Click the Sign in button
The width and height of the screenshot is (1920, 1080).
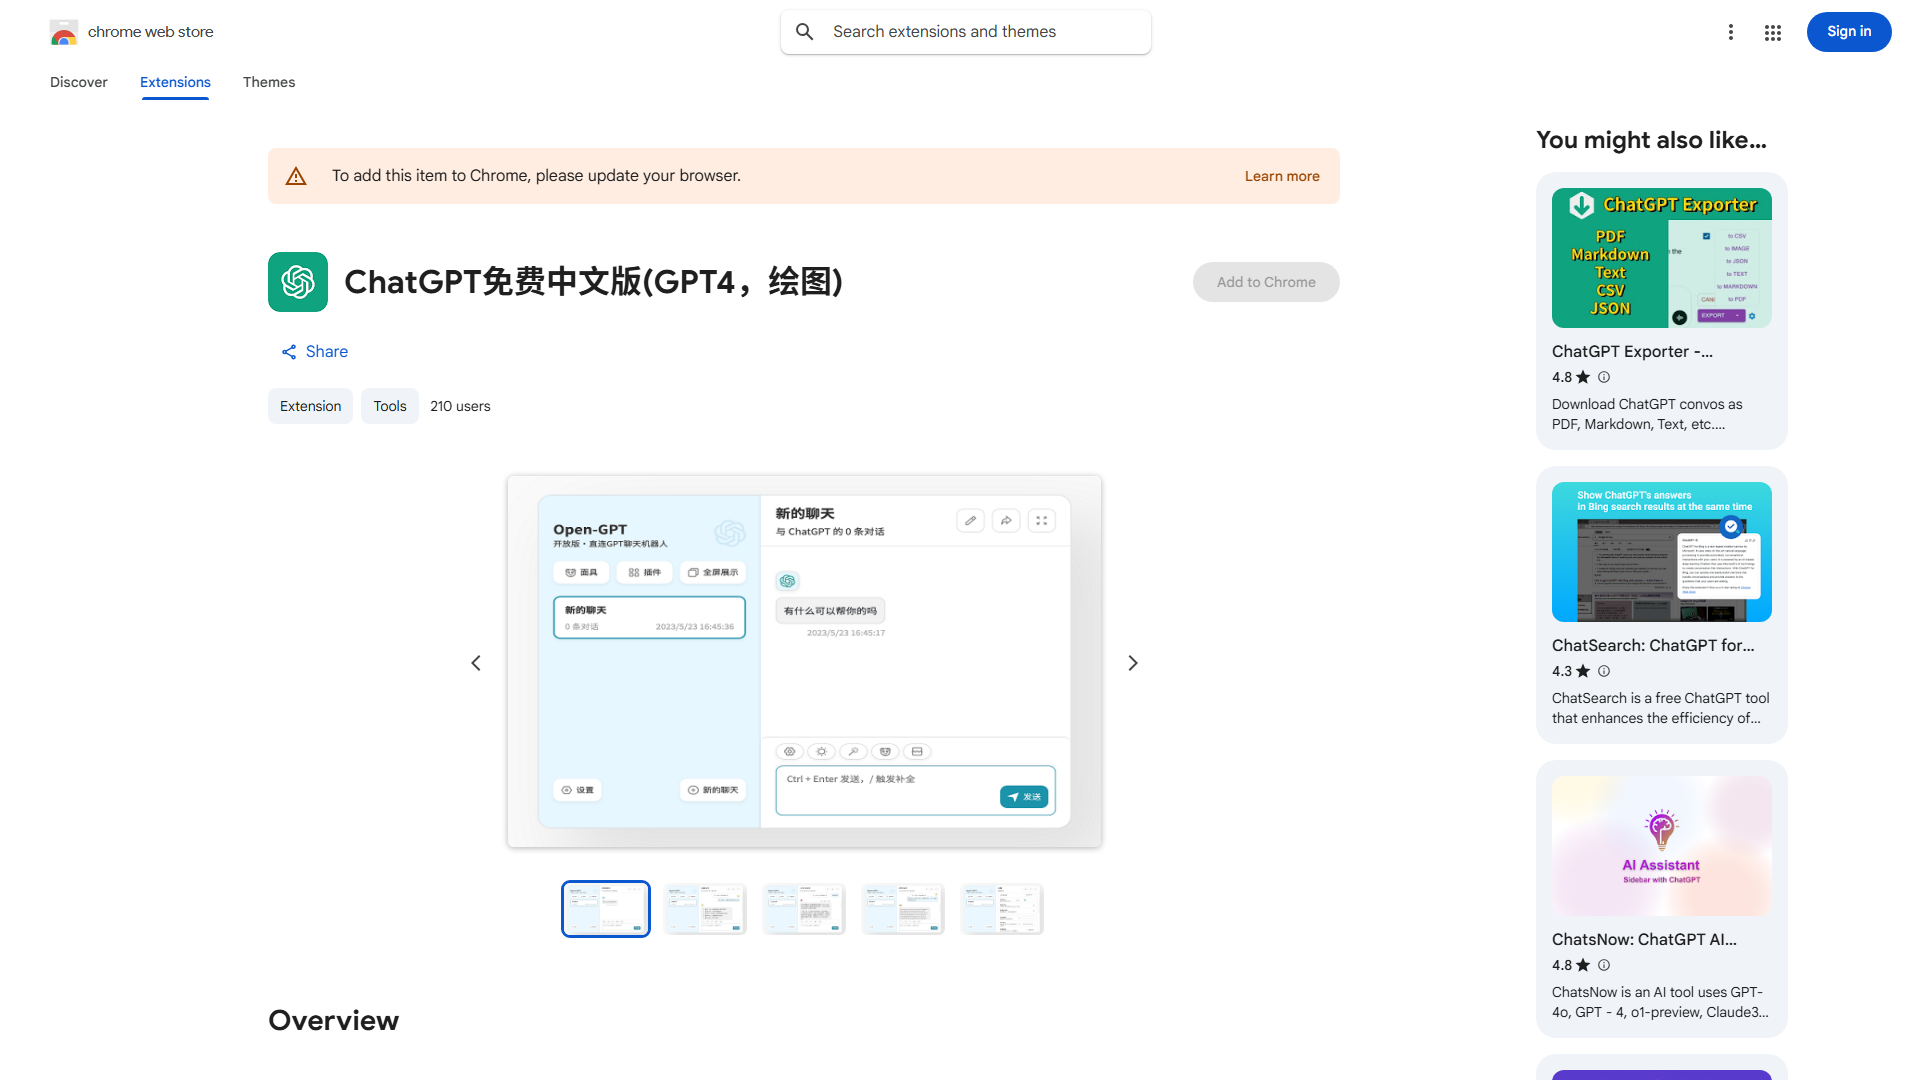click(1848, 31)
